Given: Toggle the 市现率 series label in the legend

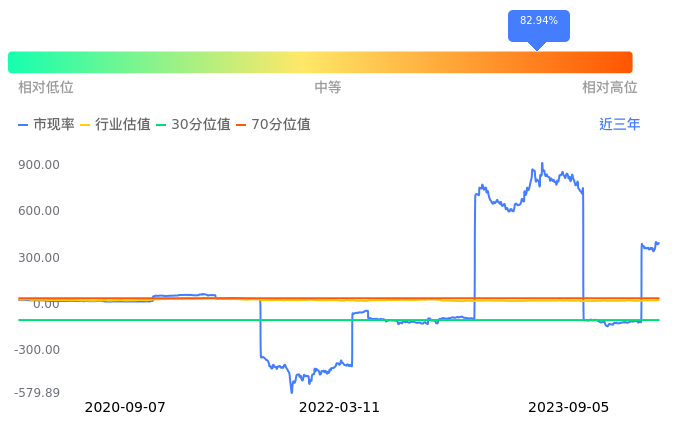Looking at the screenshot, I should pyautogui.click(x=54, y=125).
